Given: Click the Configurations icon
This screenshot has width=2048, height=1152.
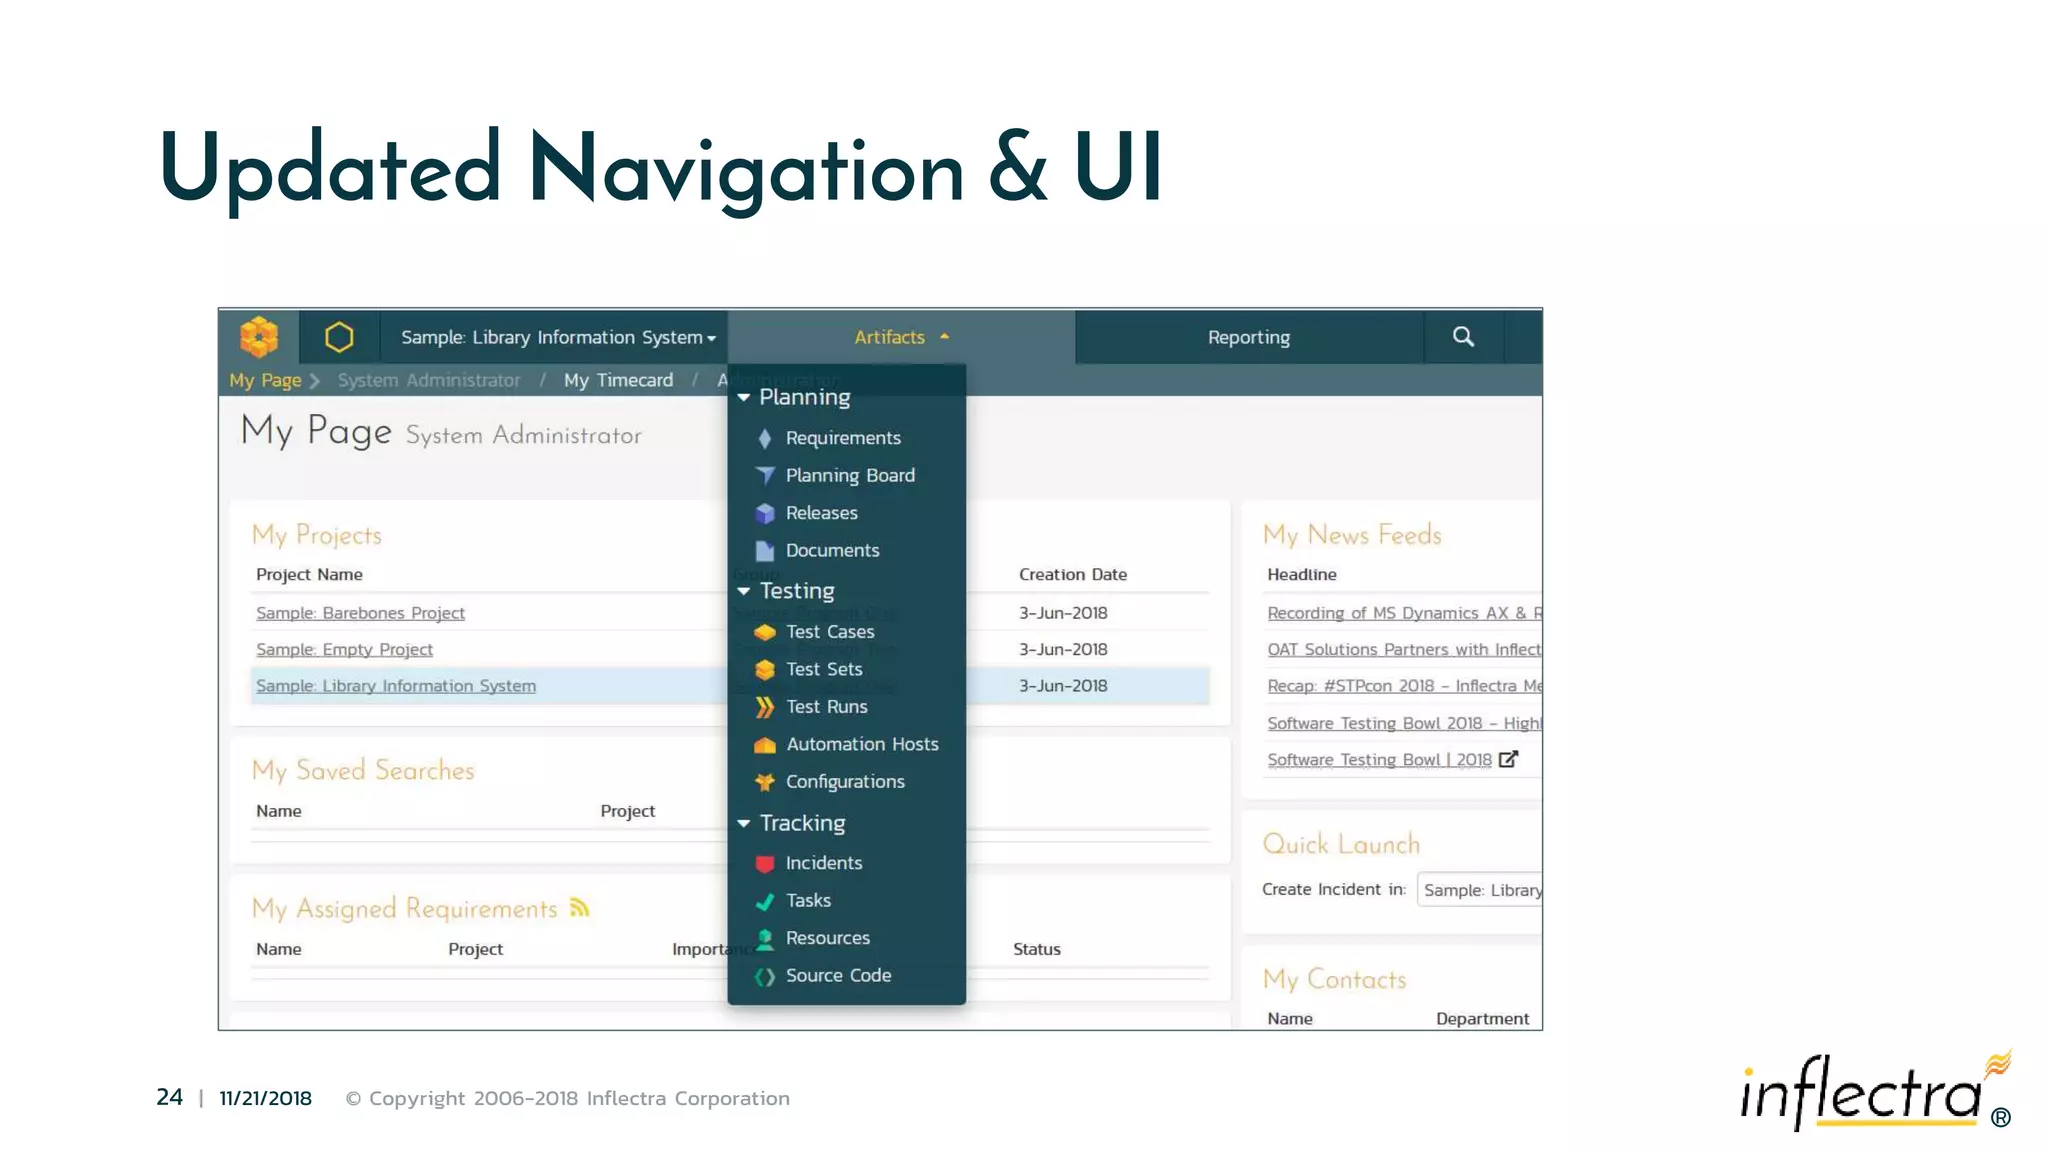Looking at the screenshot, I should click(765, 782).
